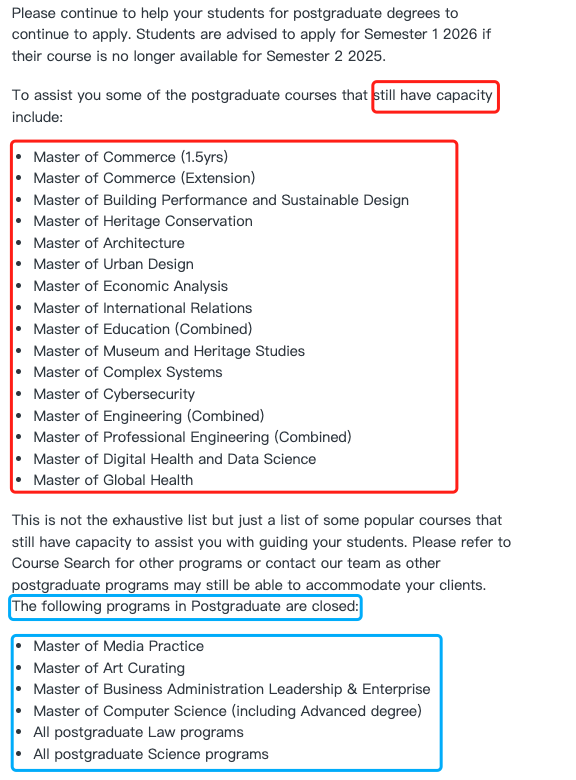The width and height of the screenshot is (576, 780).
Task: Click 'Master of Cybersecurity' list entry
Action: [x=114, y=394]
